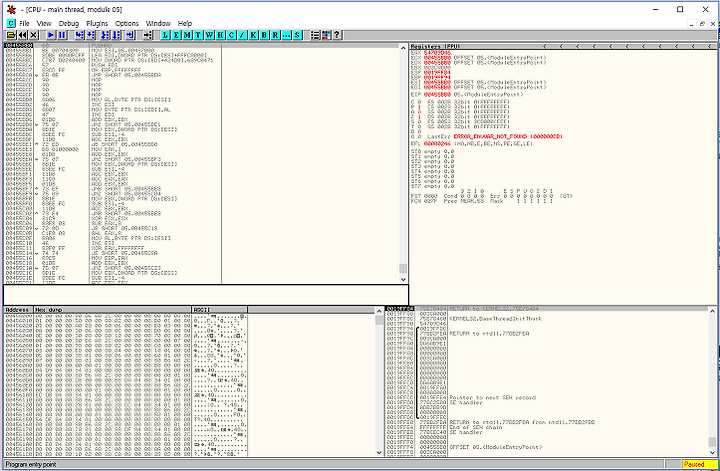Viewport: 720px width, 471px height.
Task: Select 'KERNEL32.BaseThreadInitThunk' stack entry
Action: 496,319
